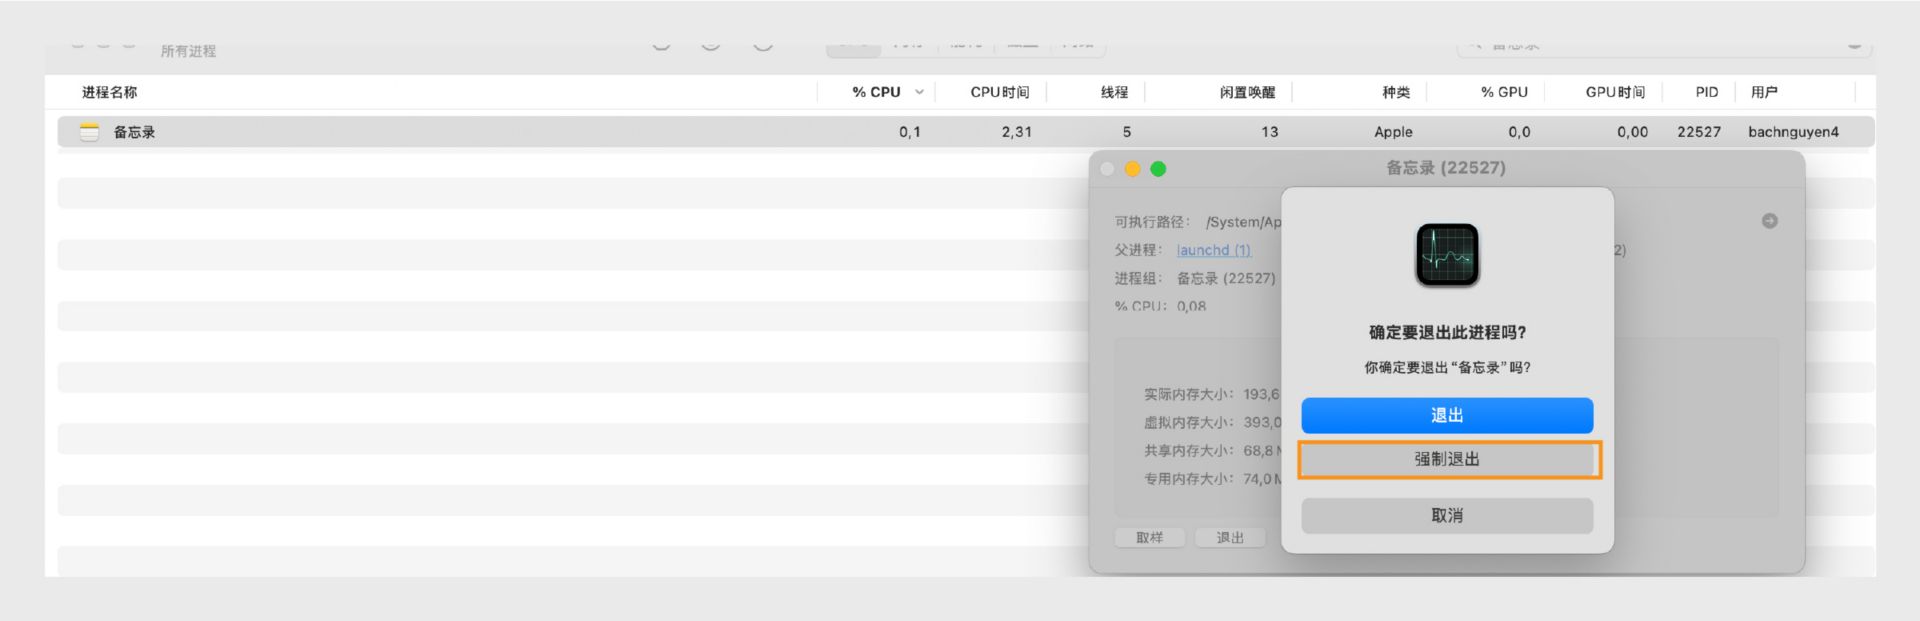
Task: Click the Activity Monitor icon in the dialog
Action: pos(1447,255)
